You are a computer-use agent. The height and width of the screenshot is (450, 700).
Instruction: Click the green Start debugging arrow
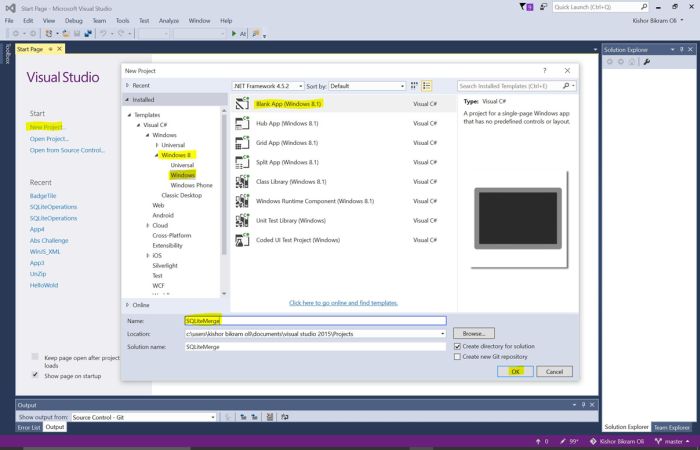click(x=234, y=33)
